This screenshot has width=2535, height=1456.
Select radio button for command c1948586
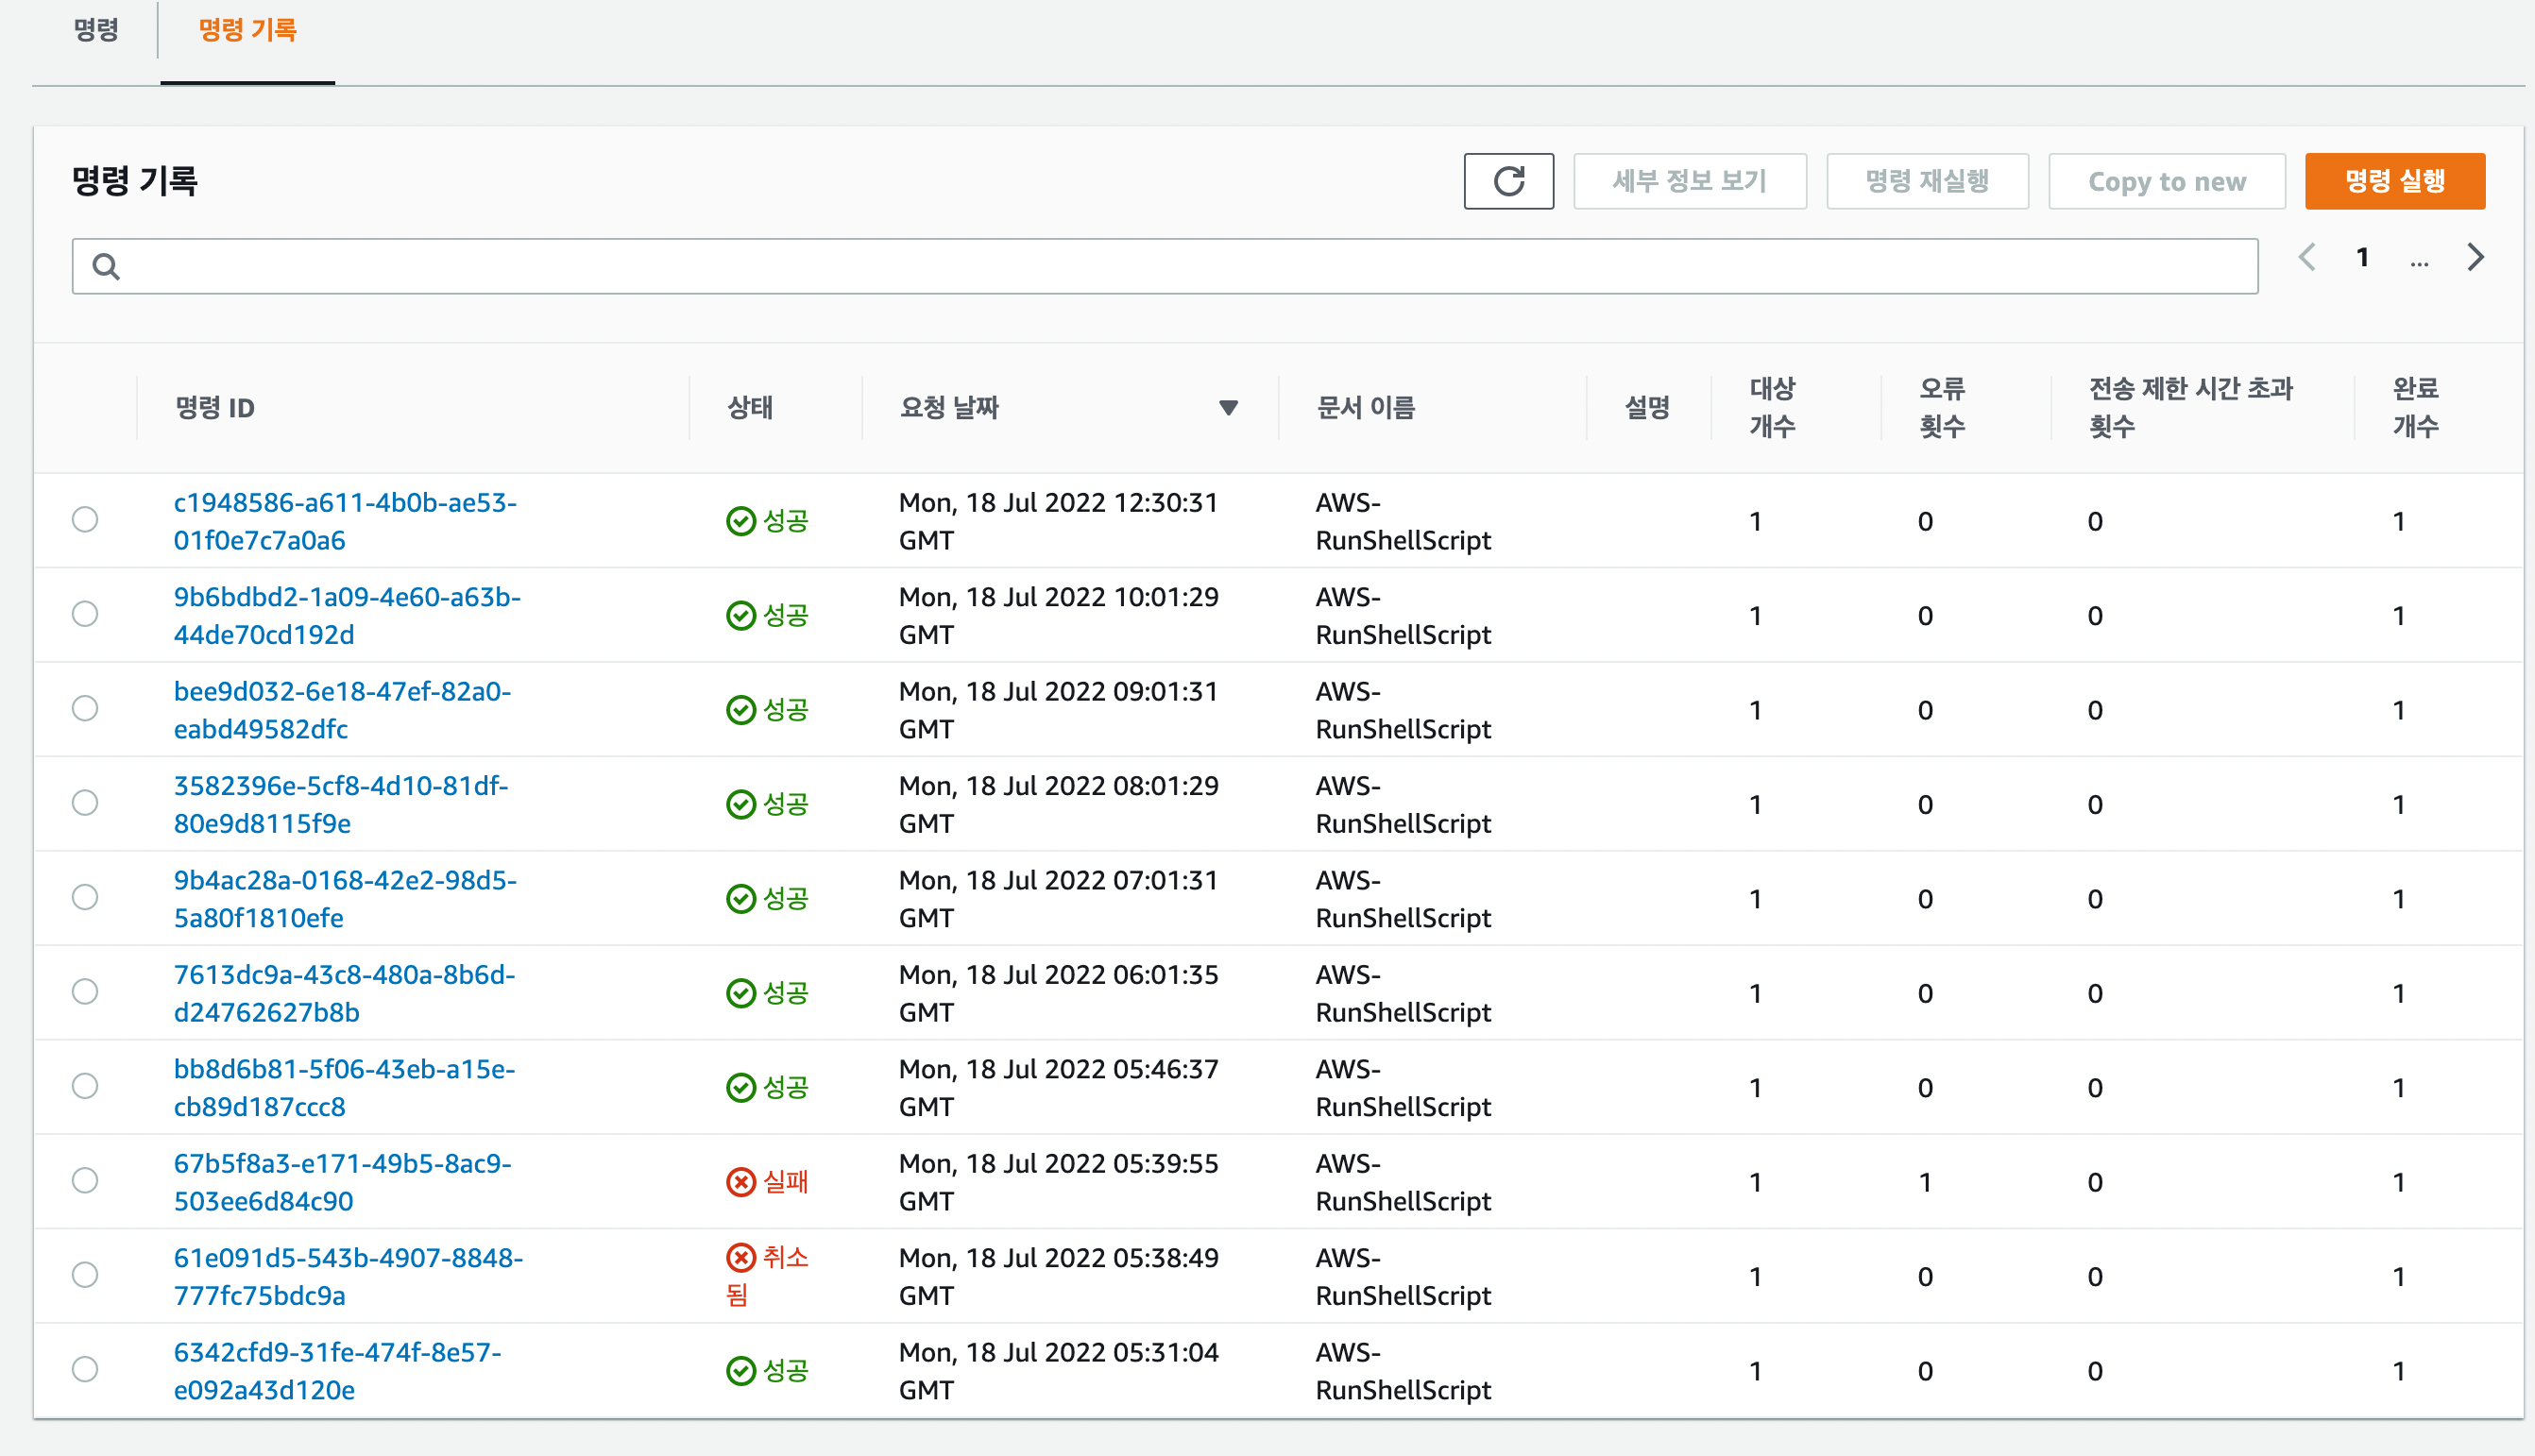(x=85, y=519)
